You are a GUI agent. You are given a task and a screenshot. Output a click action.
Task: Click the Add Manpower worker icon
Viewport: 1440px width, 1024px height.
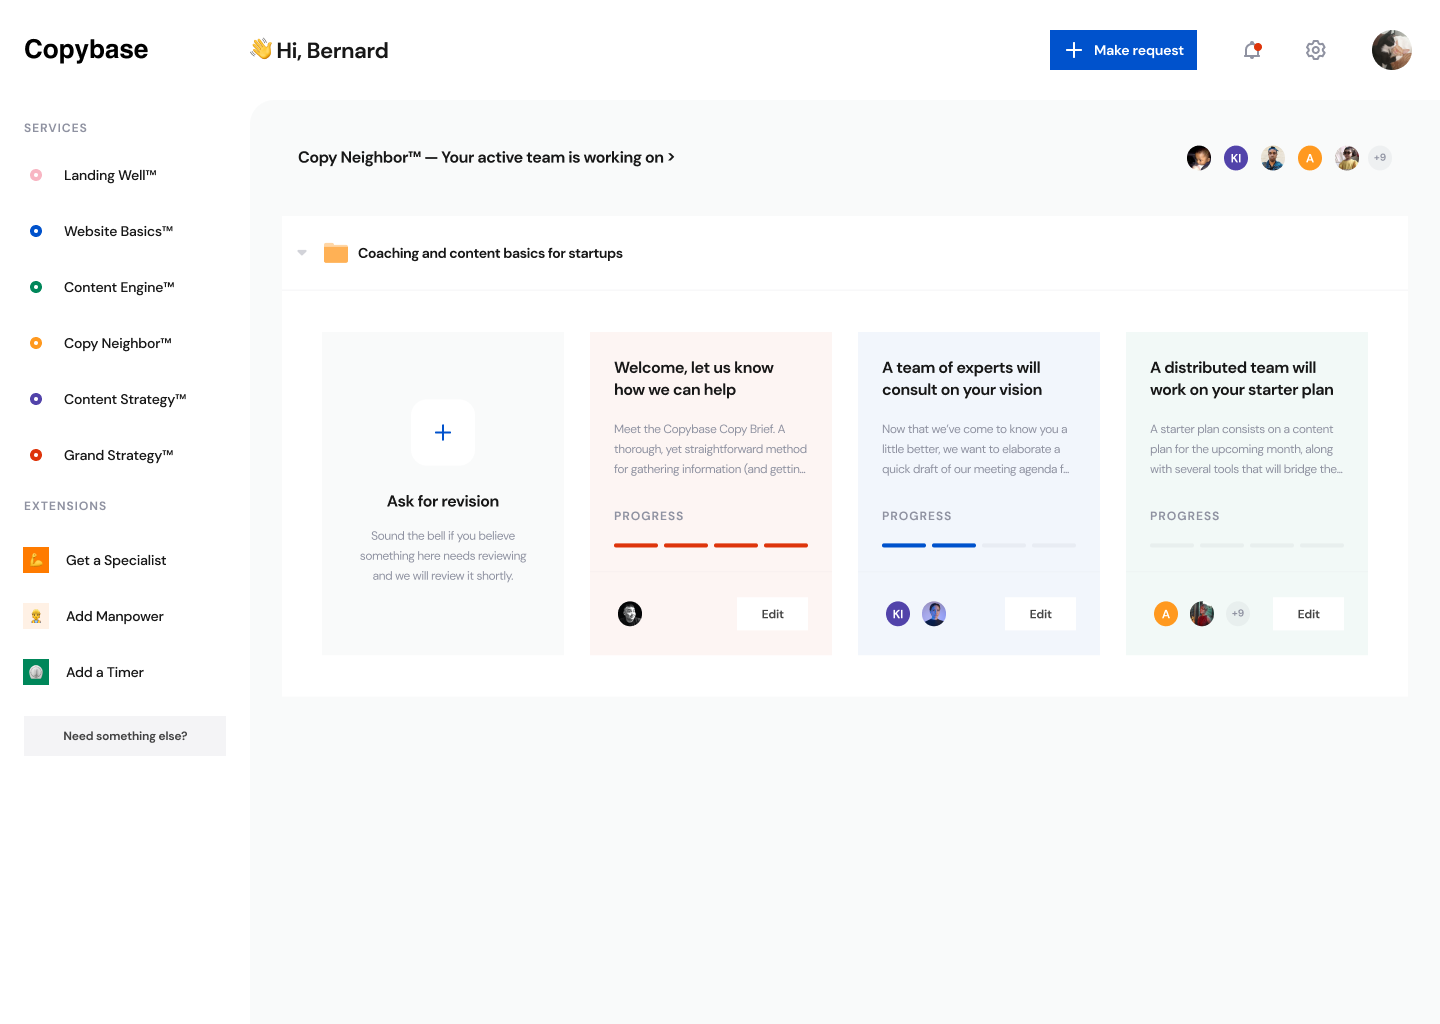(x=36, y=616)
